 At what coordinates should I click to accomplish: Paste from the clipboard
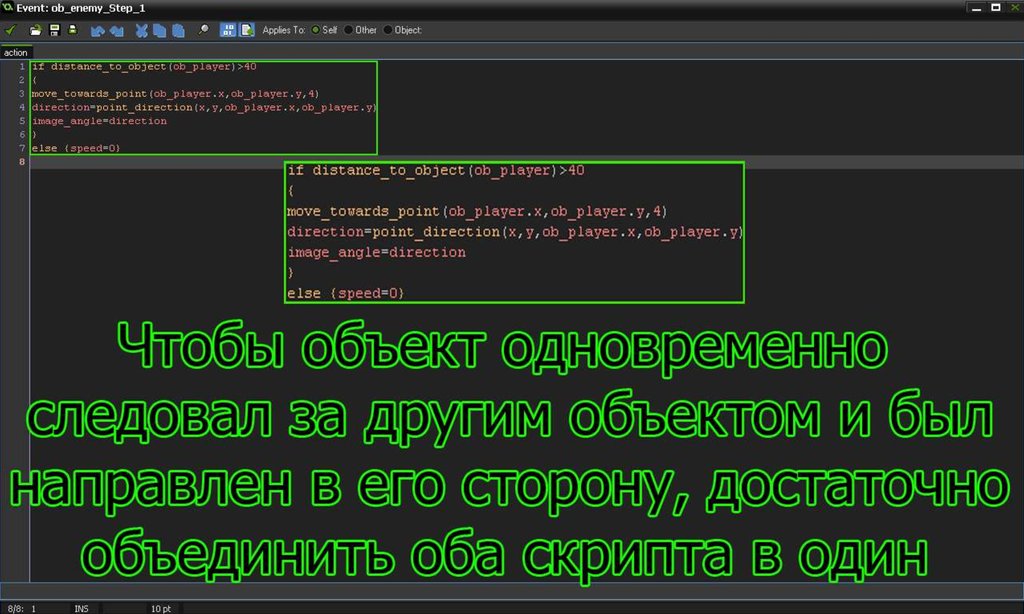click(178, 30)
